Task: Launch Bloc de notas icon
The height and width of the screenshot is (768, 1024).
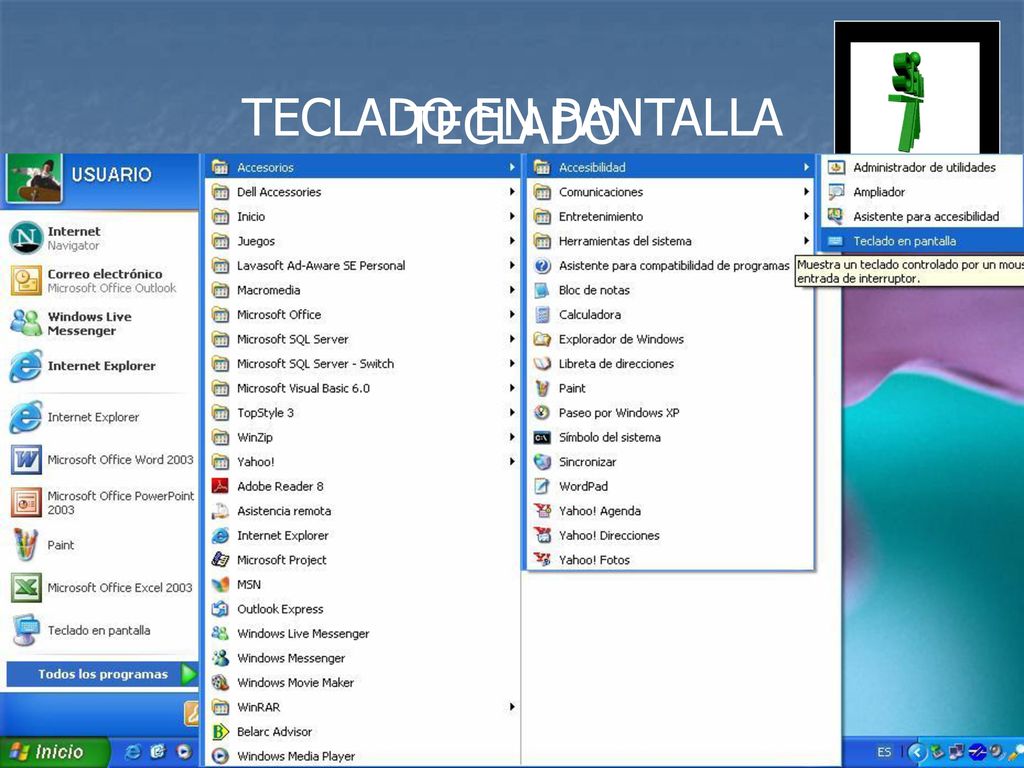Action: coord(542,290)
